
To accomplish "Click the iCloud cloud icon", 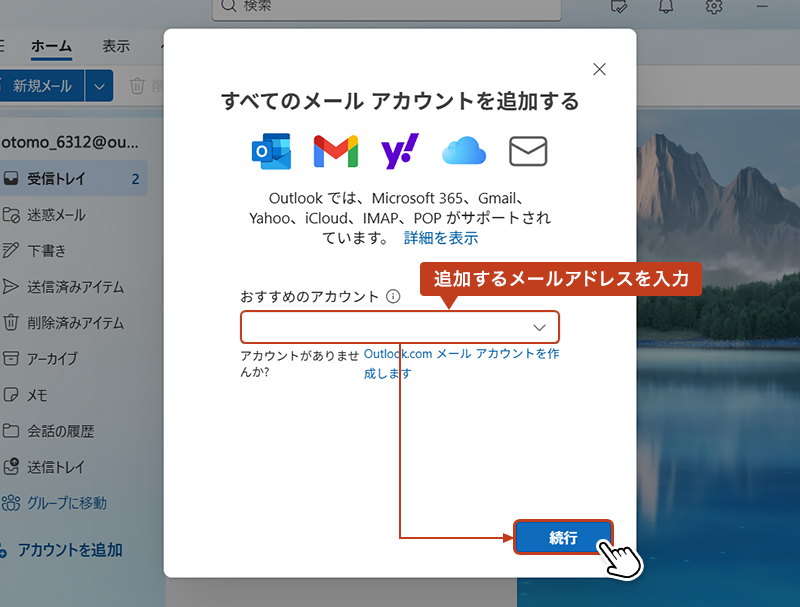I will point(464,151).
